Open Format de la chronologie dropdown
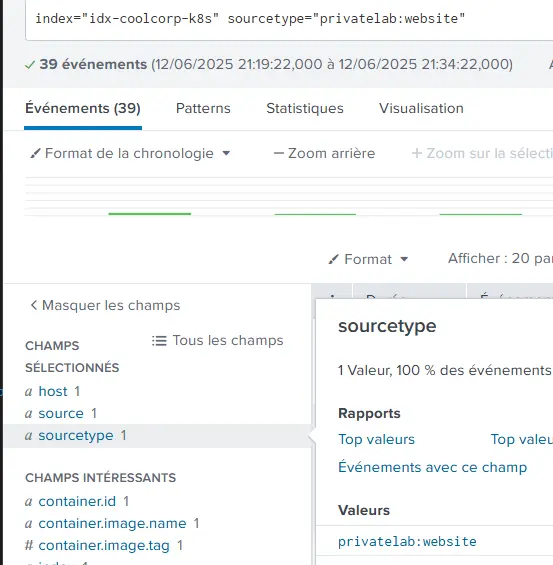 pos(130,154)
